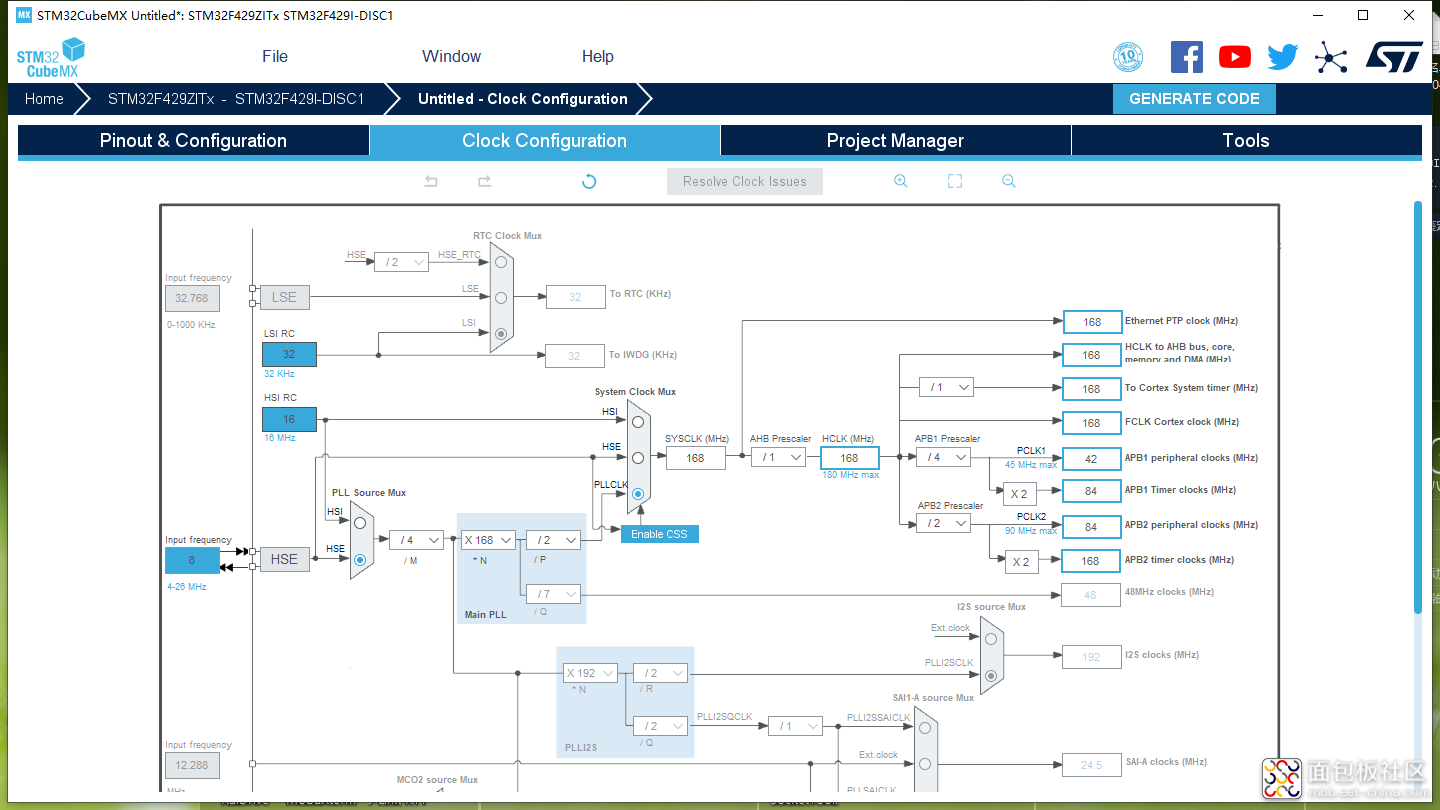Go to Home breadcrumb

(x=44, y=99)
